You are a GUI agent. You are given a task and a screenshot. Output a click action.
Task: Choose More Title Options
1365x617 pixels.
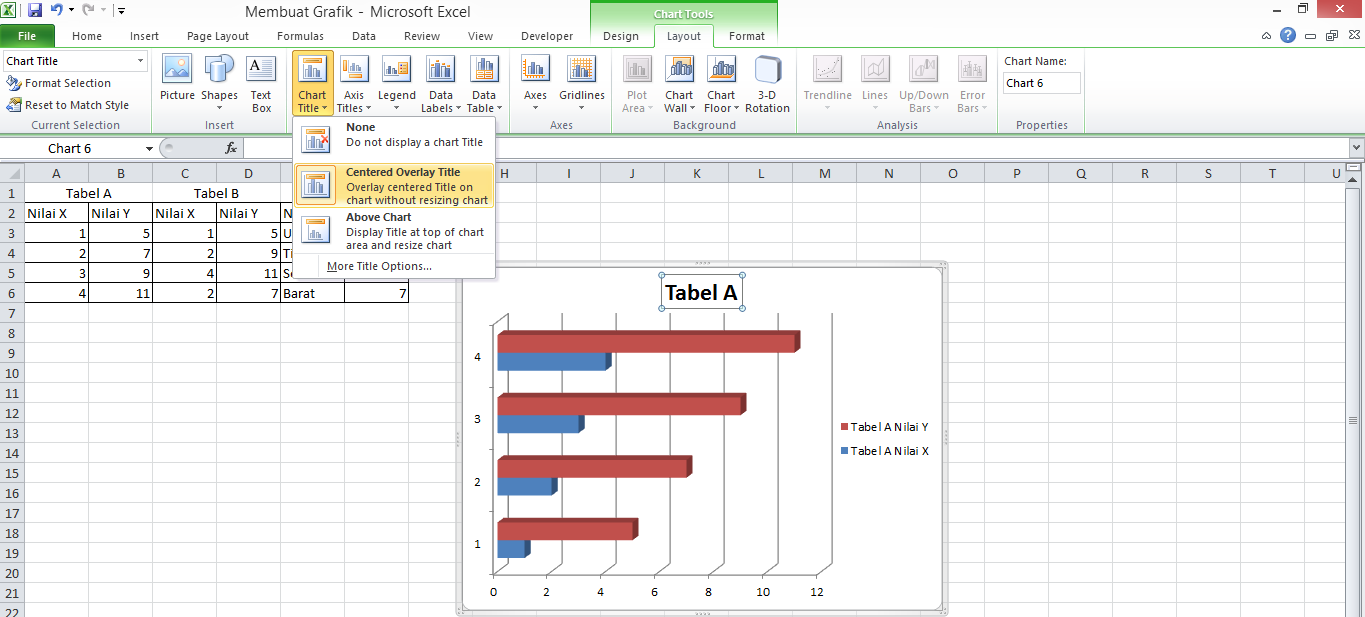(378, 266)
